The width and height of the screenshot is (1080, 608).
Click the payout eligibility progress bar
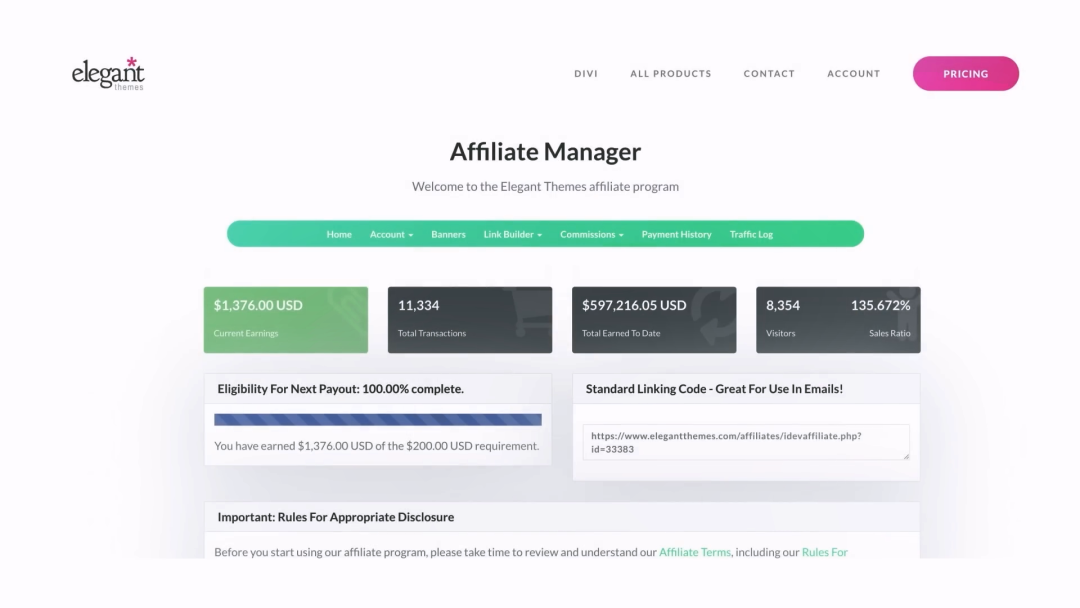coord(378,419)
